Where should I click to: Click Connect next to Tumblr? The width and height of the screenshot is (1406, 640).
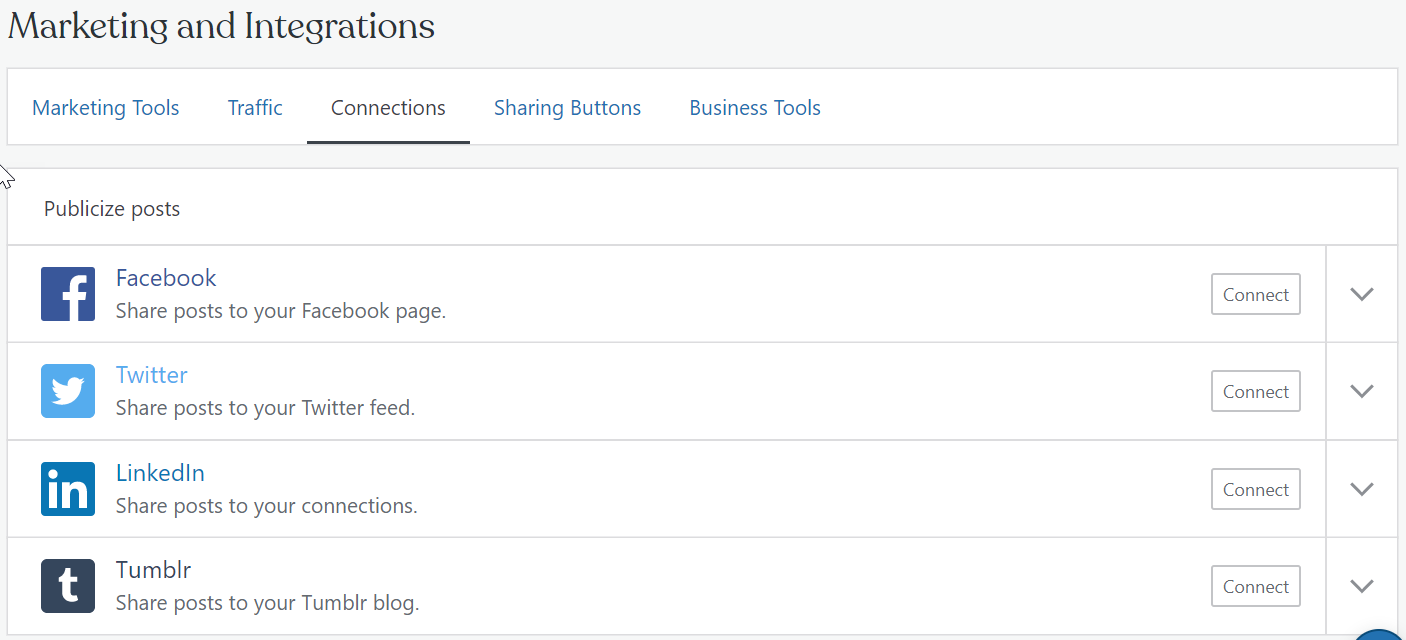[1255, 586]
